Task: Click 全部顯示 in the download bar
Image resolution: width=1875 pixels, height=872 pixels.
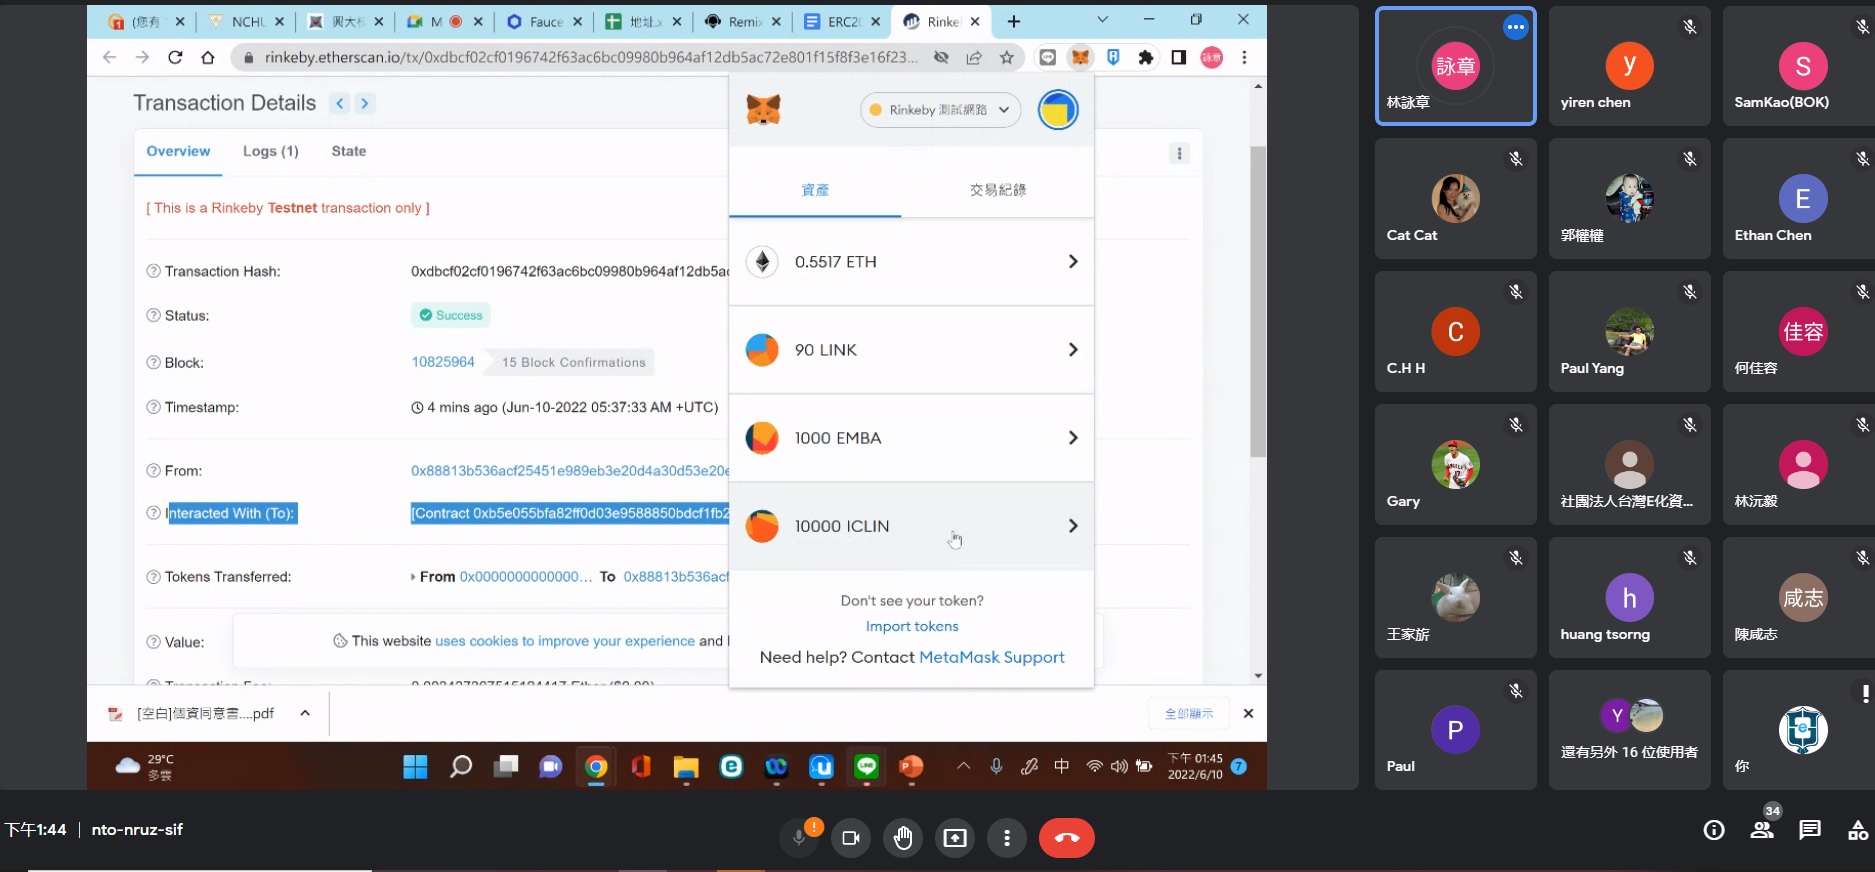Action: tap(1189, 713)
